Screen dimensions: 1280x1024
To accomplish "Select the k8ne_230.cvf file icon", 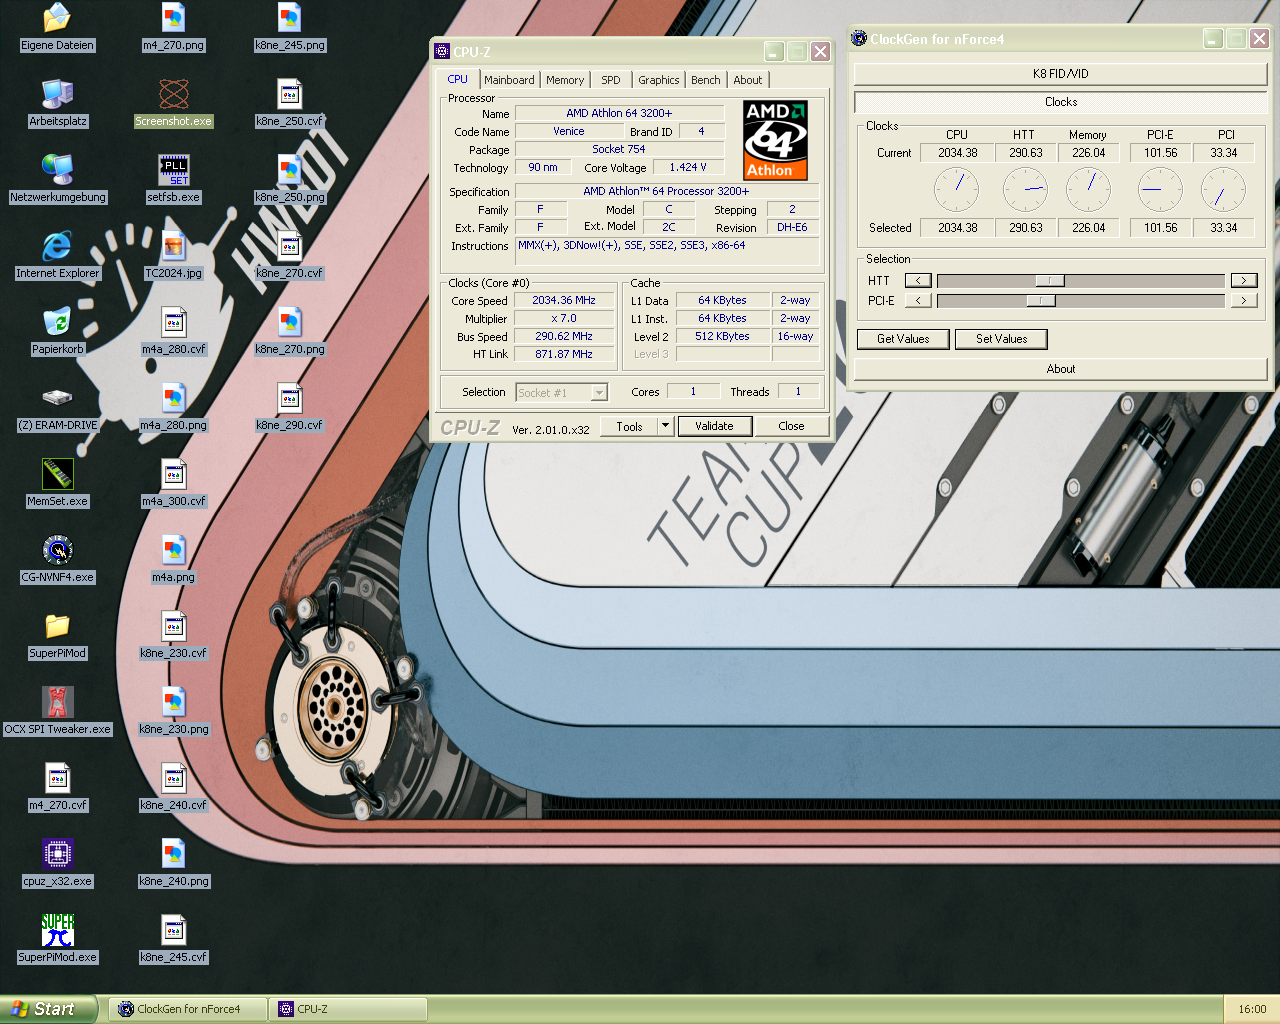I will [173, 634].
